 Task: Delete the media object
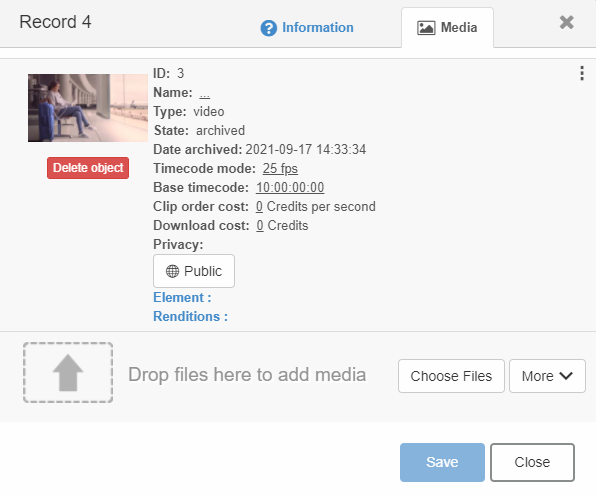[x=88, y=168]
